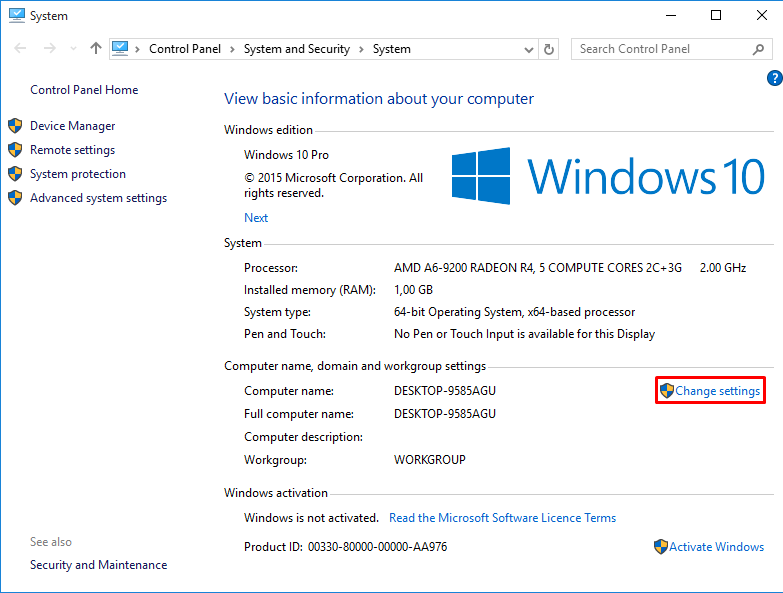Viewport: 783px width, 593px height.
Task: Select Control Panel in the breadcrumb
Action: coord(185,49)
